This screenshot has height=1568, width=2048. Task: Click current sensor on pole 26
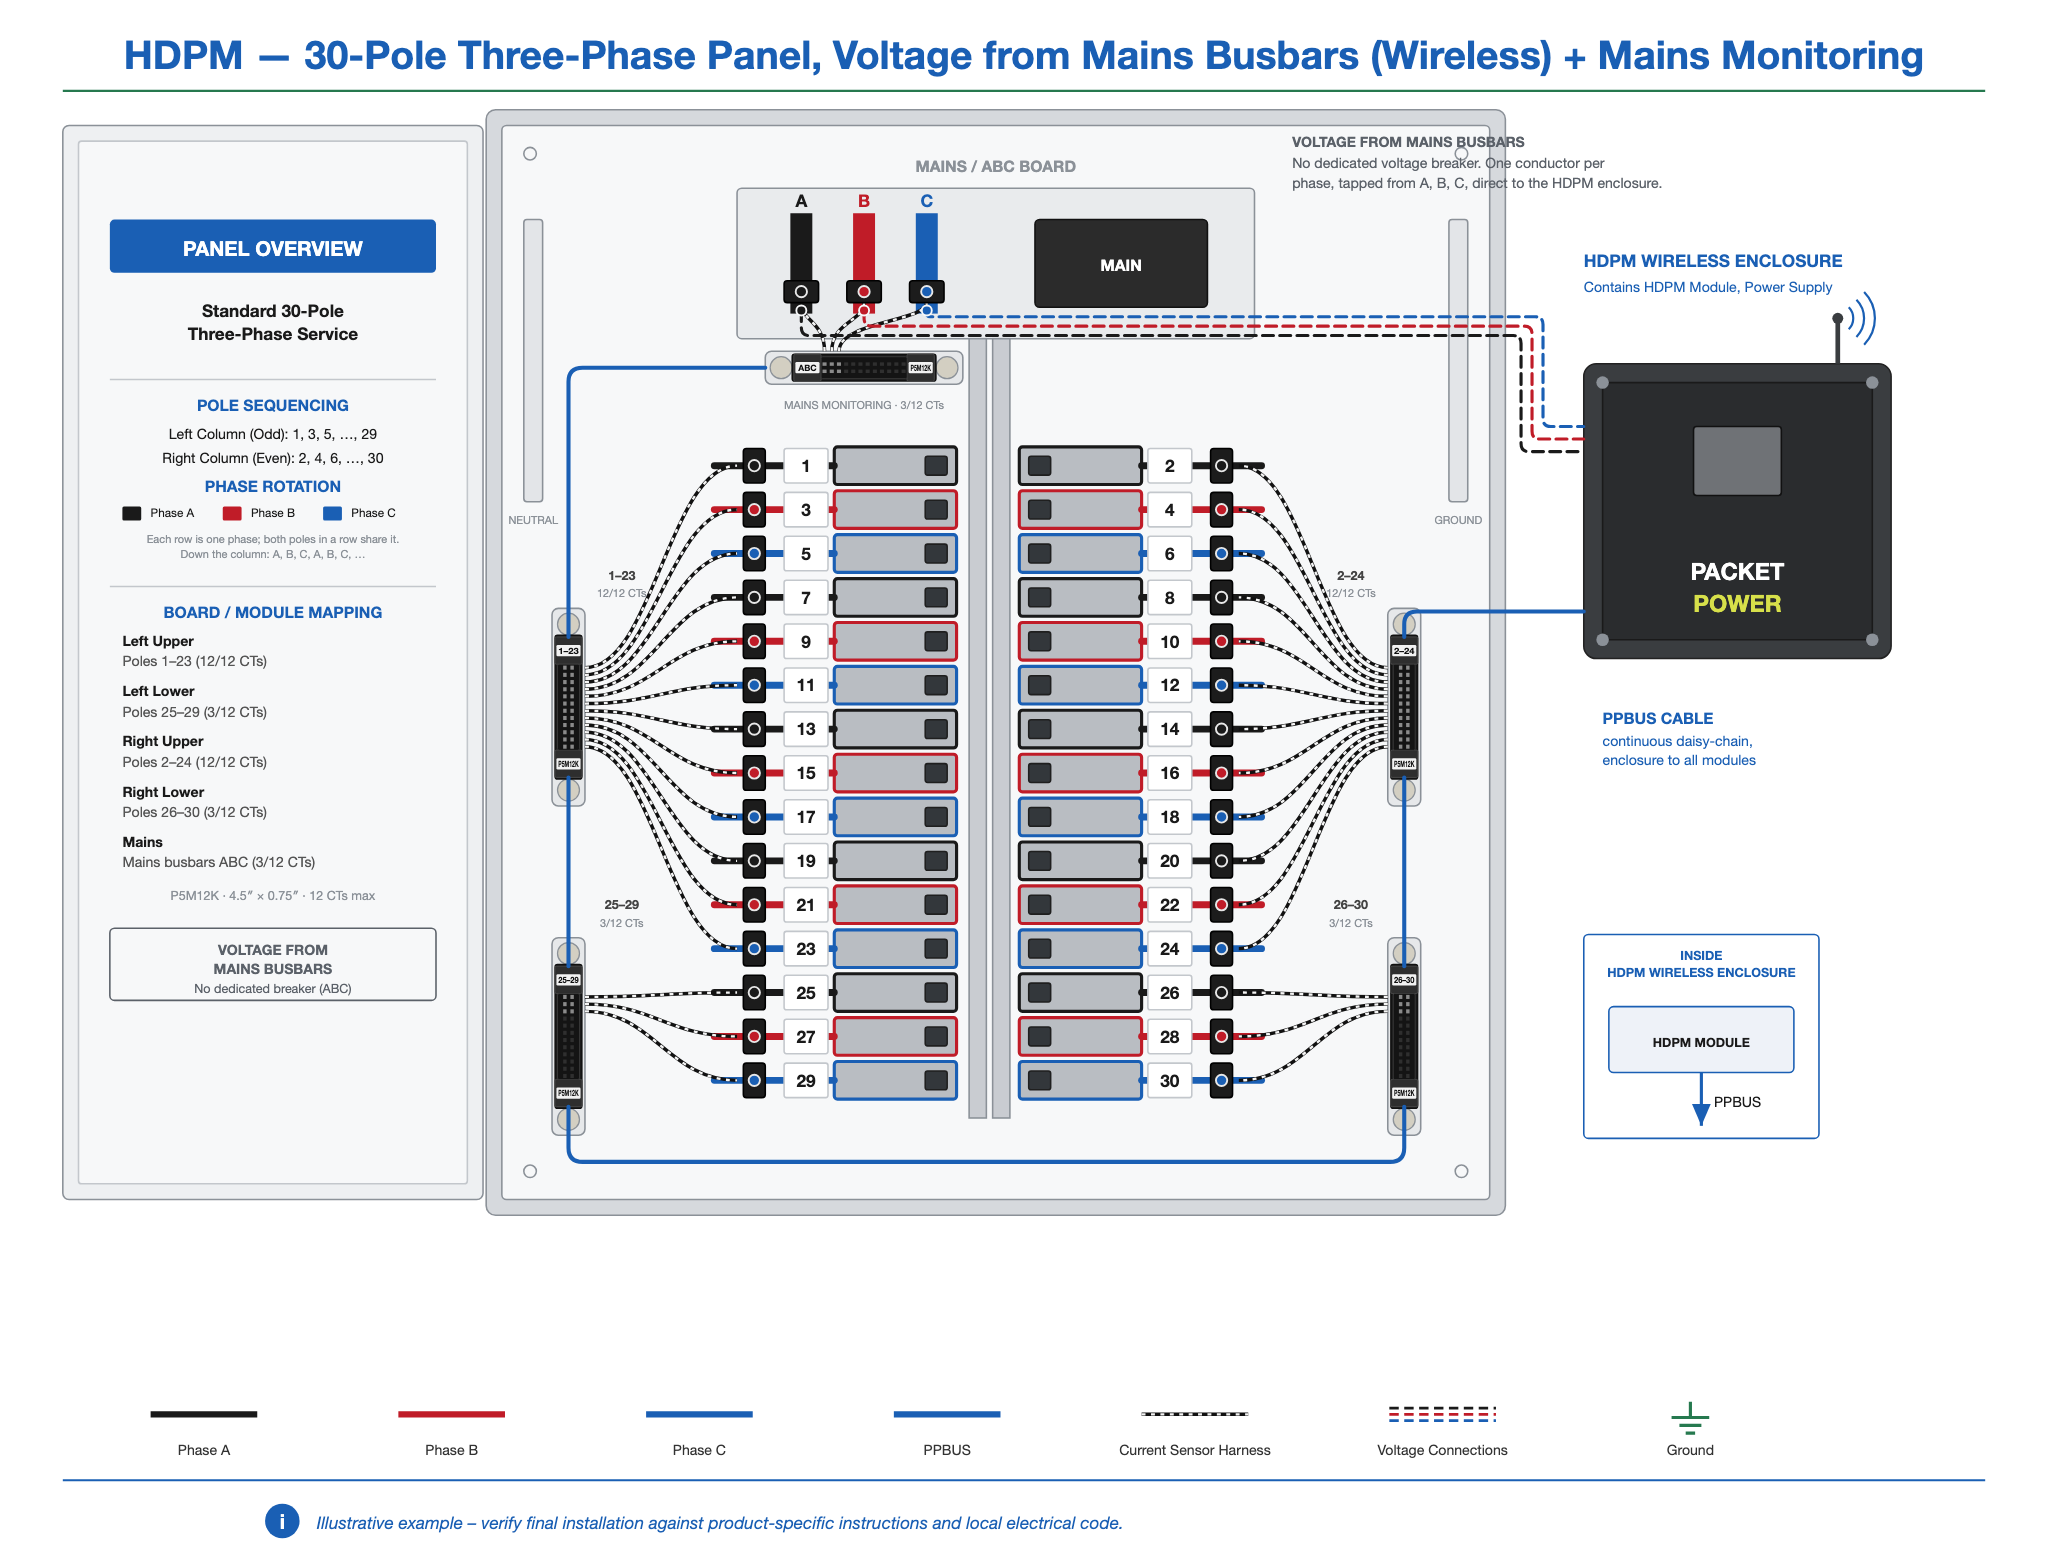point(1221,993)
